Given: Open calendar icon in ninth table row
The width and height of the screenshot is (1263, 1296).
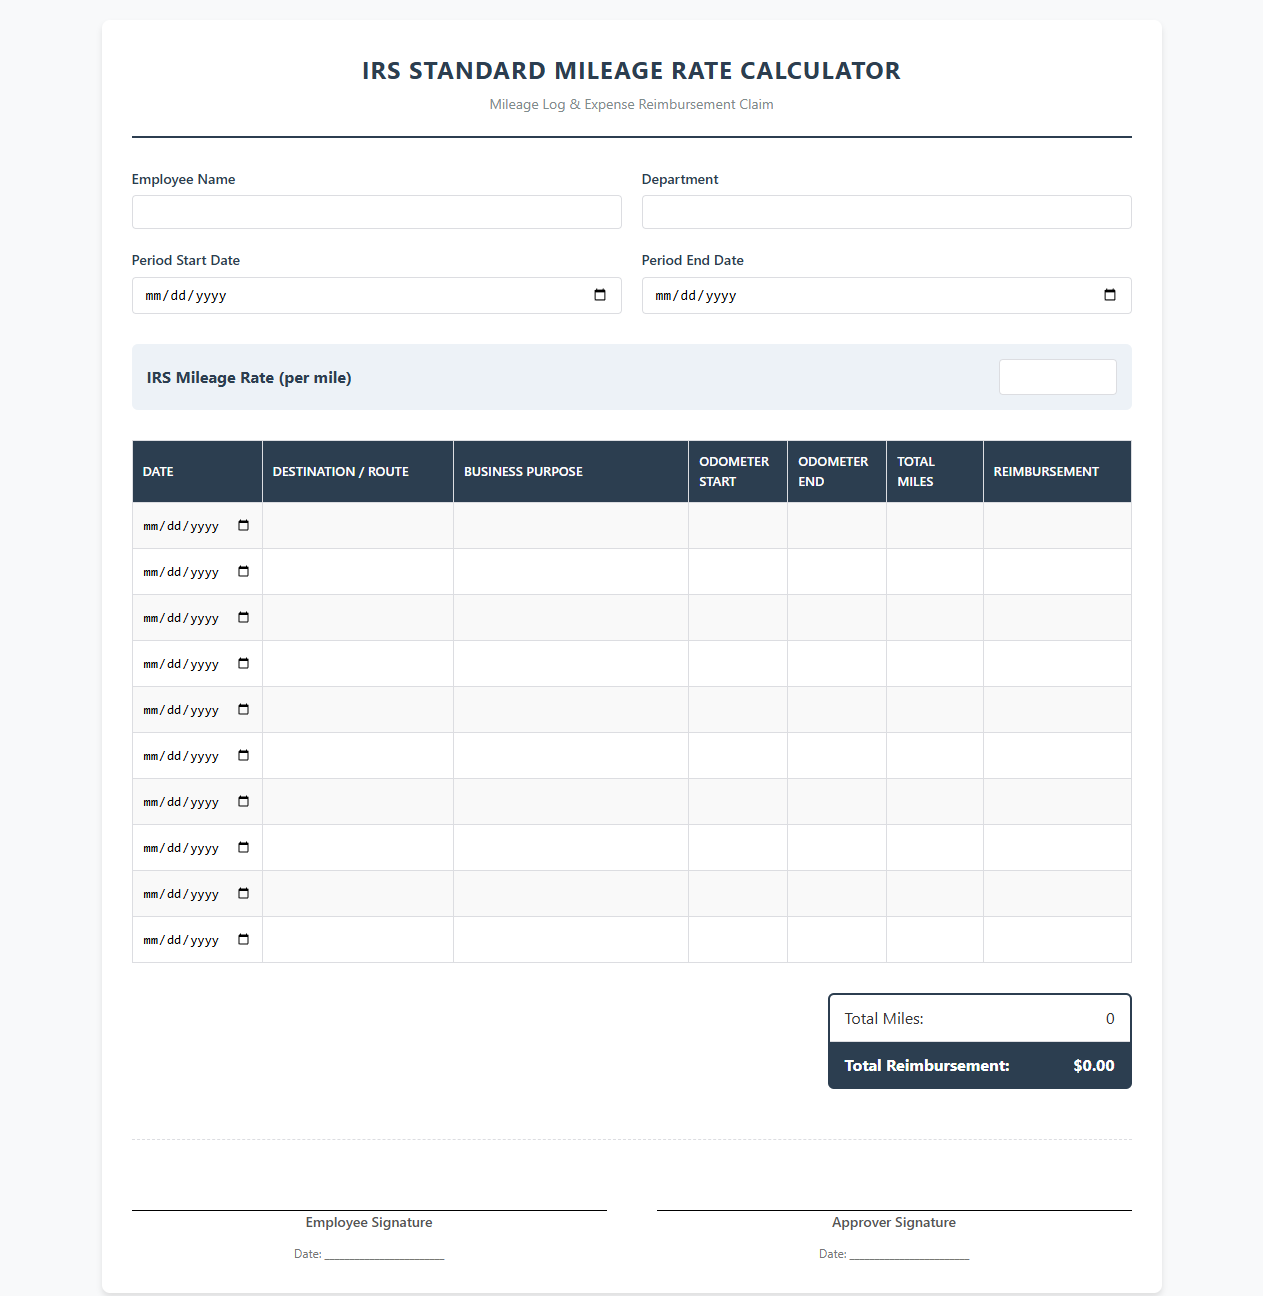Looking at the screenshot, I should pyautogui.click(x=243, y=893).
